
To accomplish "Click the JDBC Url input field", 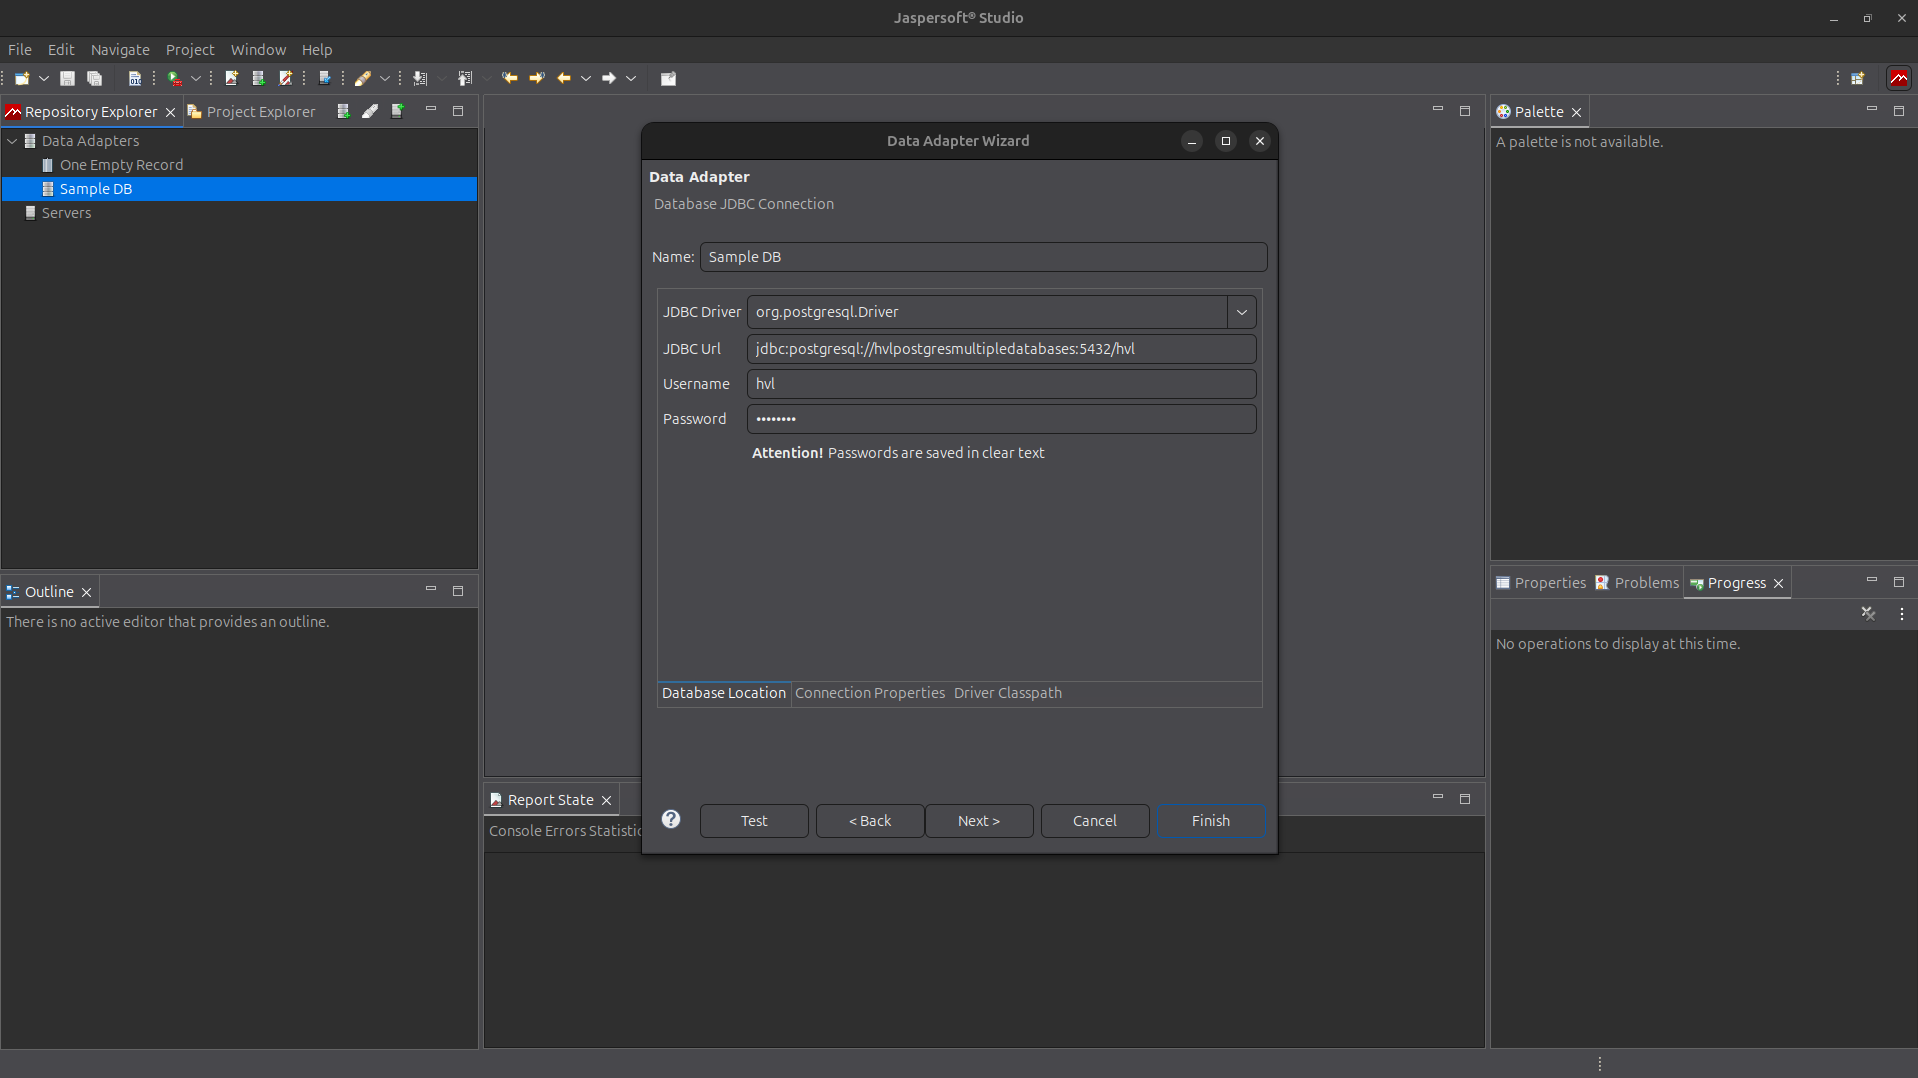I will click(x=1002, y=349).
